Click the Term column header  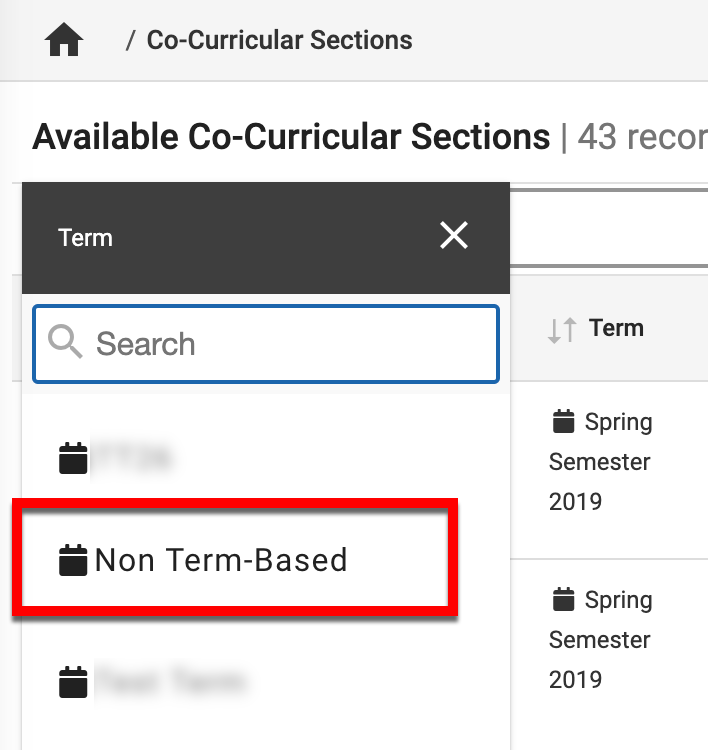[616, 328]
